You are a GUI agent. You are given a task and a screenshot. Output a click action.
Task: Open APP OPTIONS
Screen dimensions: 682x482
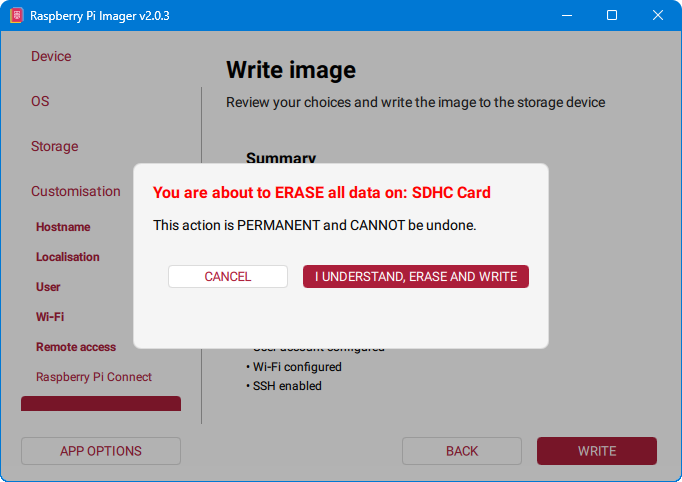(x=101, y=451)
